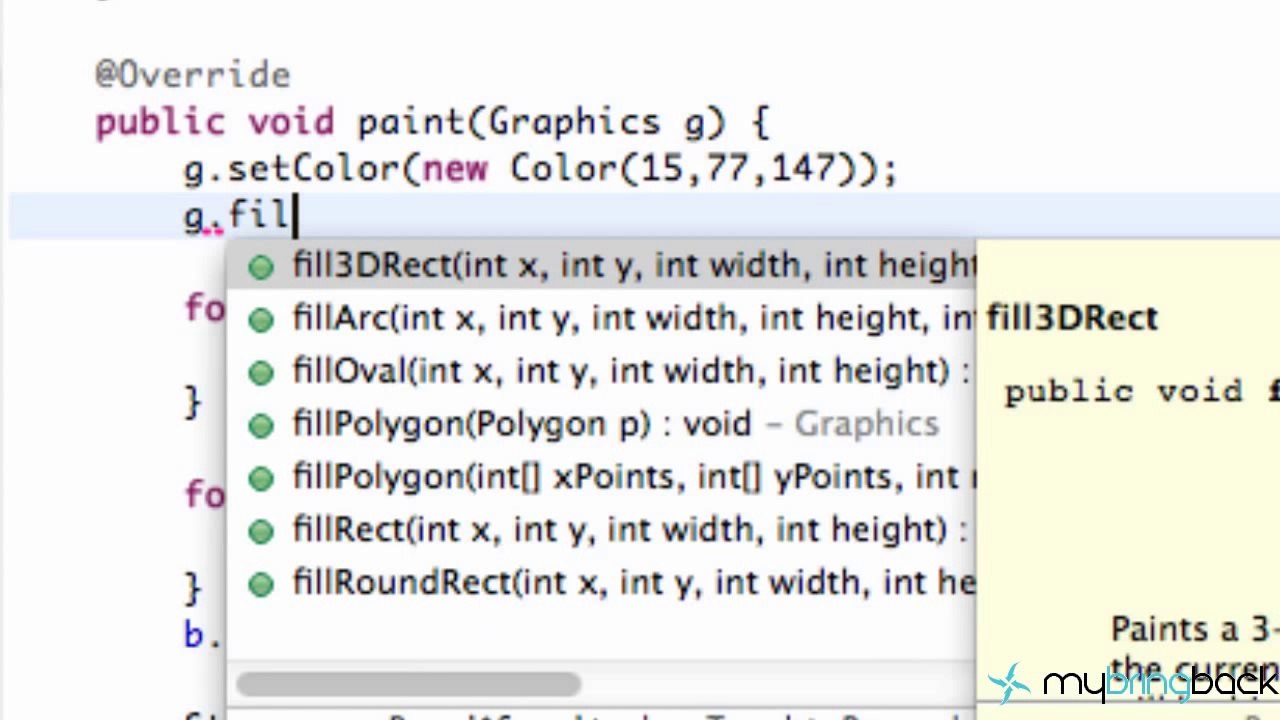Select fillArc autocomplete suggestion
The width and height of the screenshot is (1280, 720).
600,319
